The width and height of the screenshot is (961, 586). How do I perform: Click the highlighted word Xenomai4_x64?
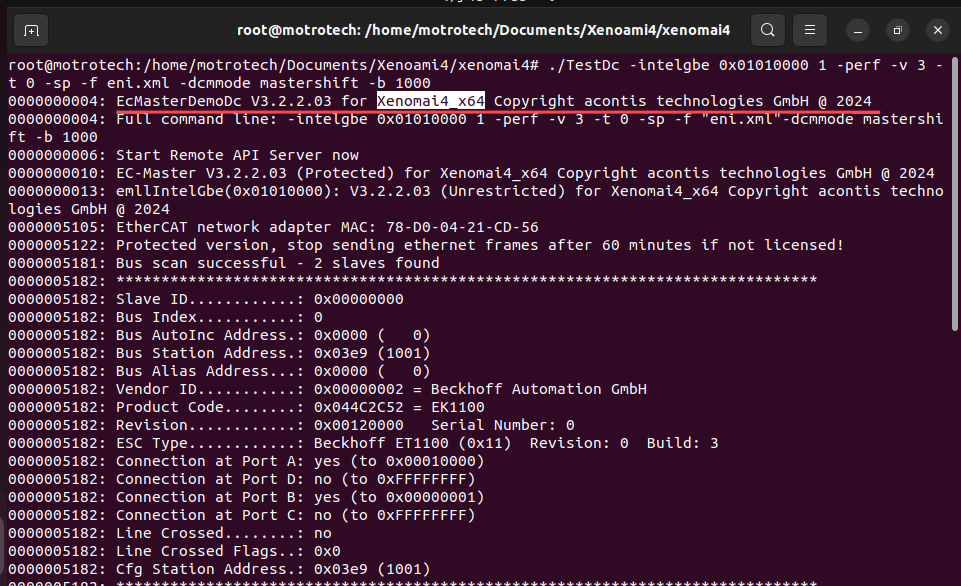pos(431,101)
